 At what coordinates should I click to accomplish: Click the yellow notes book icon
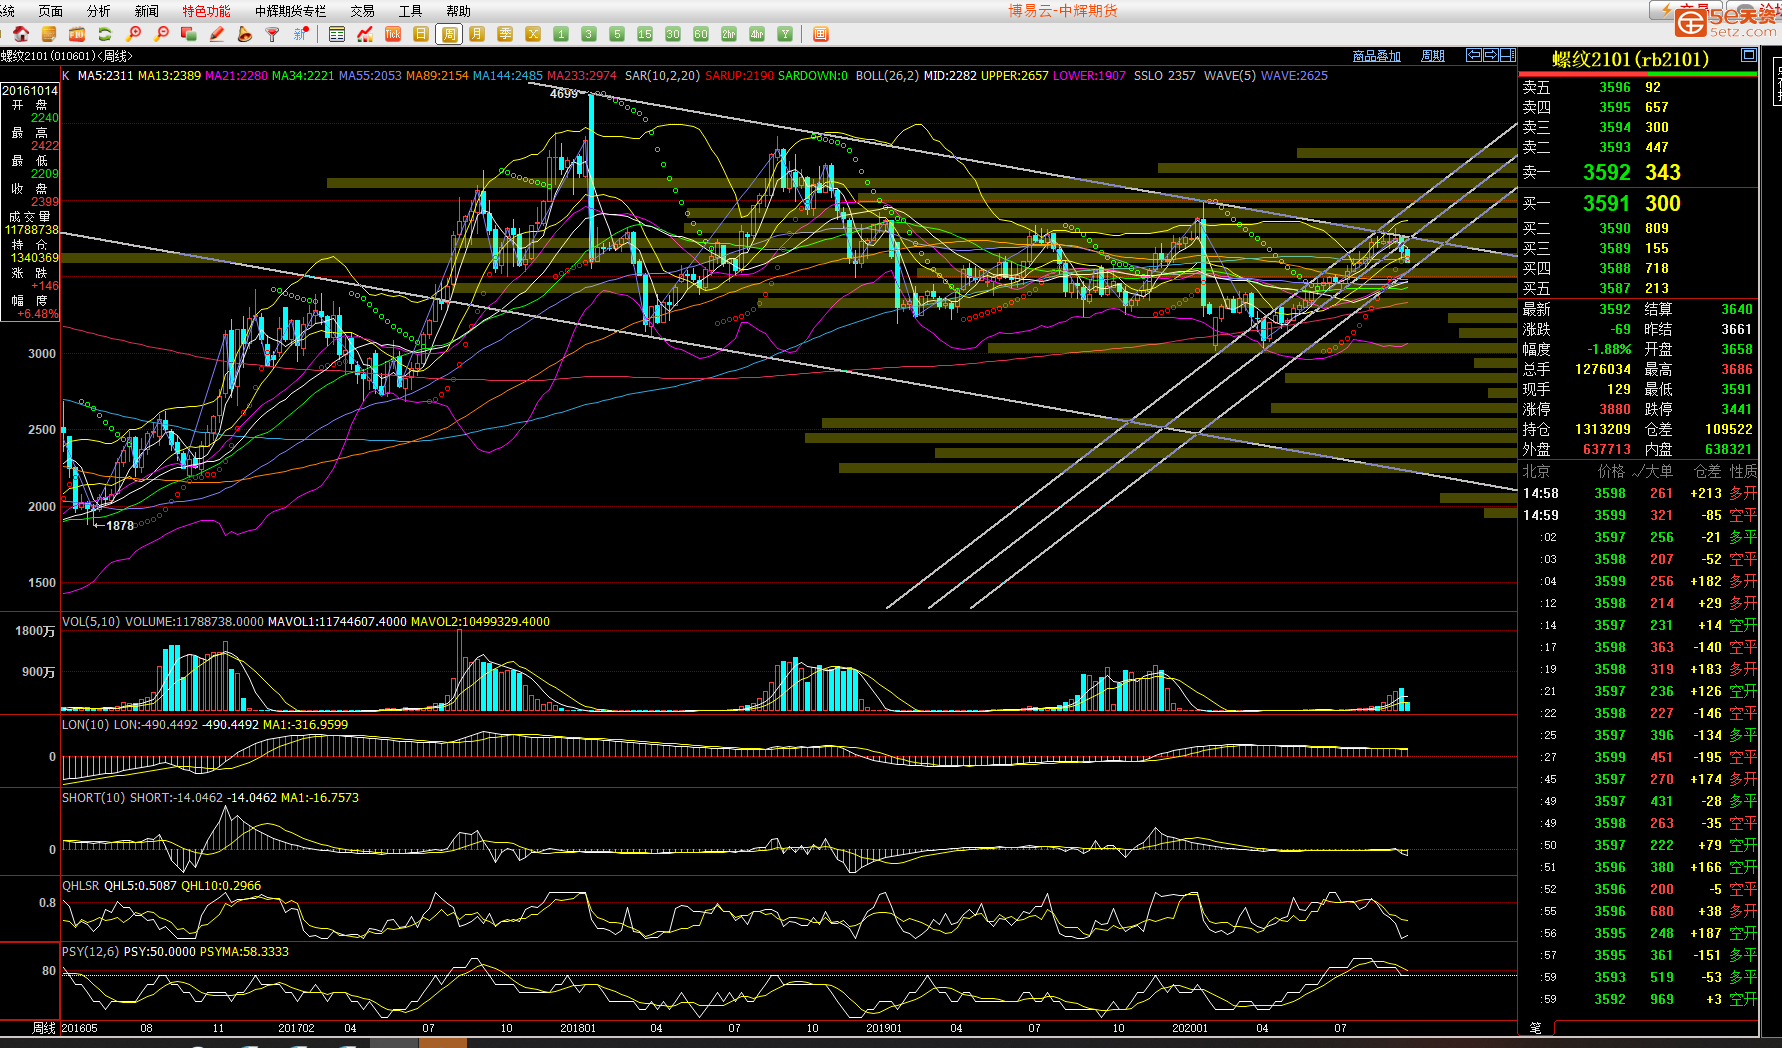pos(49,34)
